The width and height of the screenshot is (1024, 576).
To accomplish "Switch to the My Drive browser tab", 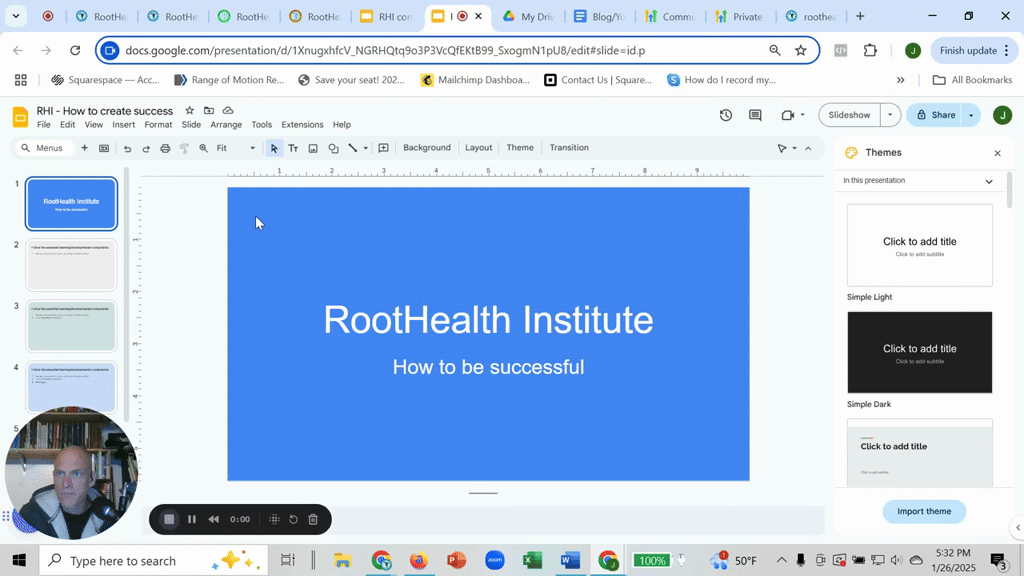I will click(529, 16).
